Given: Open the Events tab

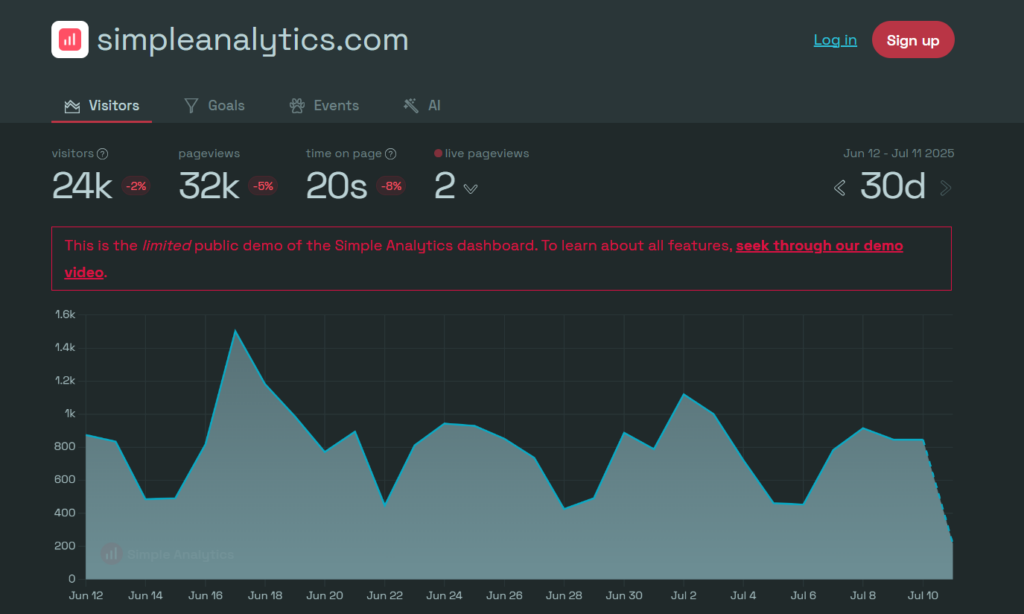Looking at the screenshot, I should (x=324, y=106).
